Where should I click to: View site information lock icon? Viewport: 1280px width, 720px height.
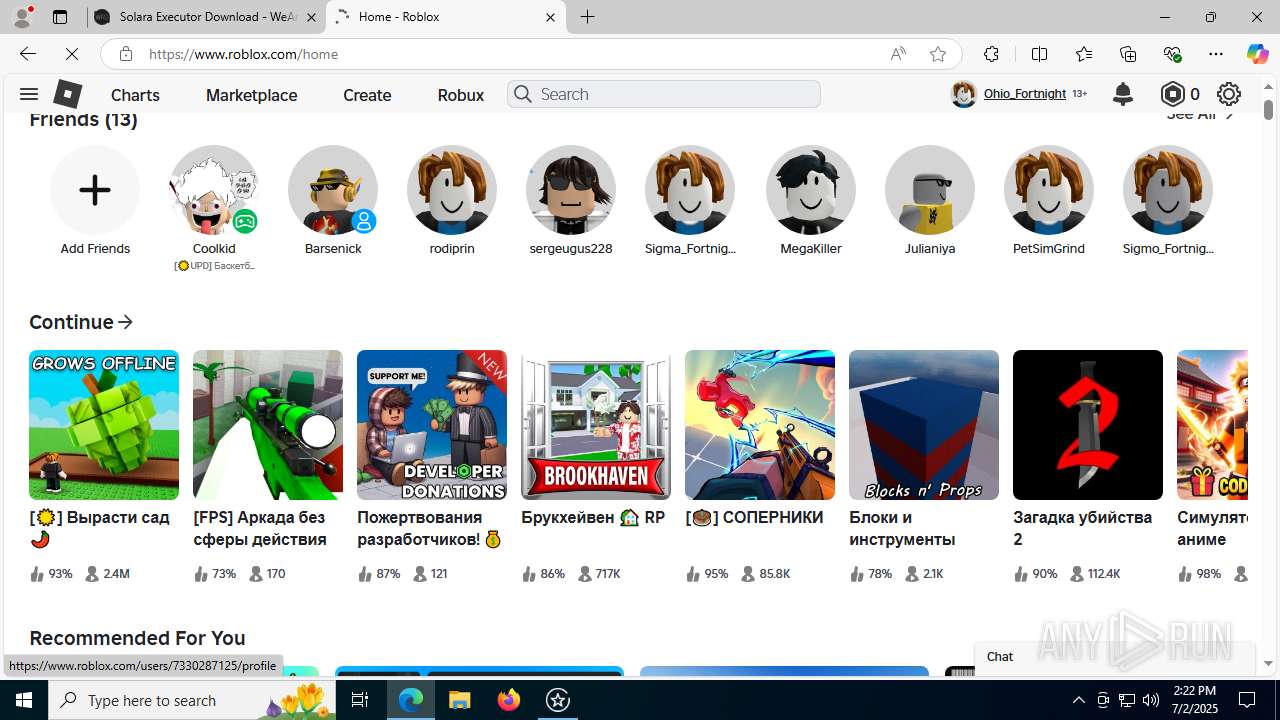pyautogui.click(x=125, y=54)
